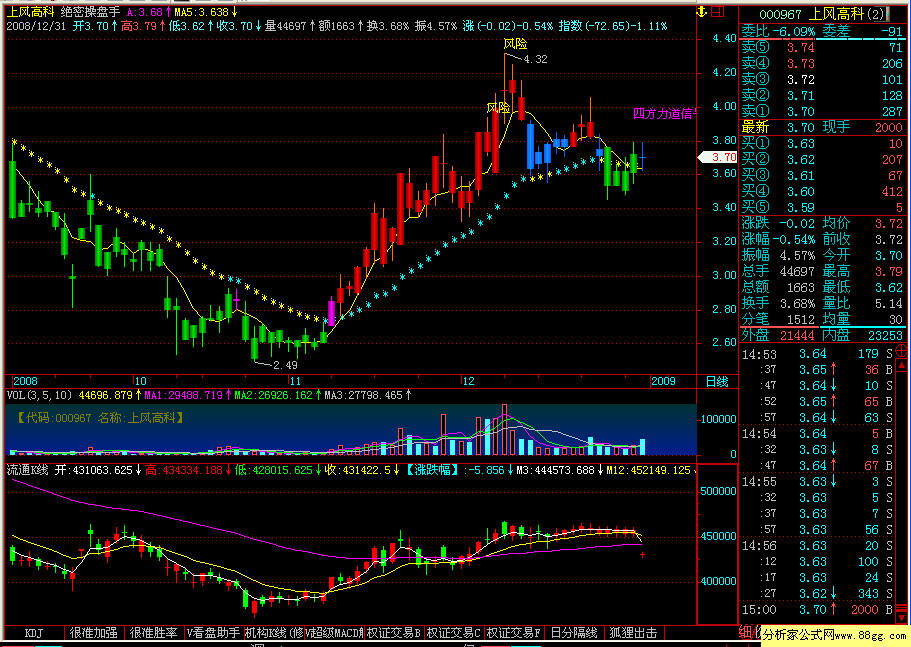Switch to the 很准胜率 tab
The width and height of the screenshot is (911, 647).
154,633
